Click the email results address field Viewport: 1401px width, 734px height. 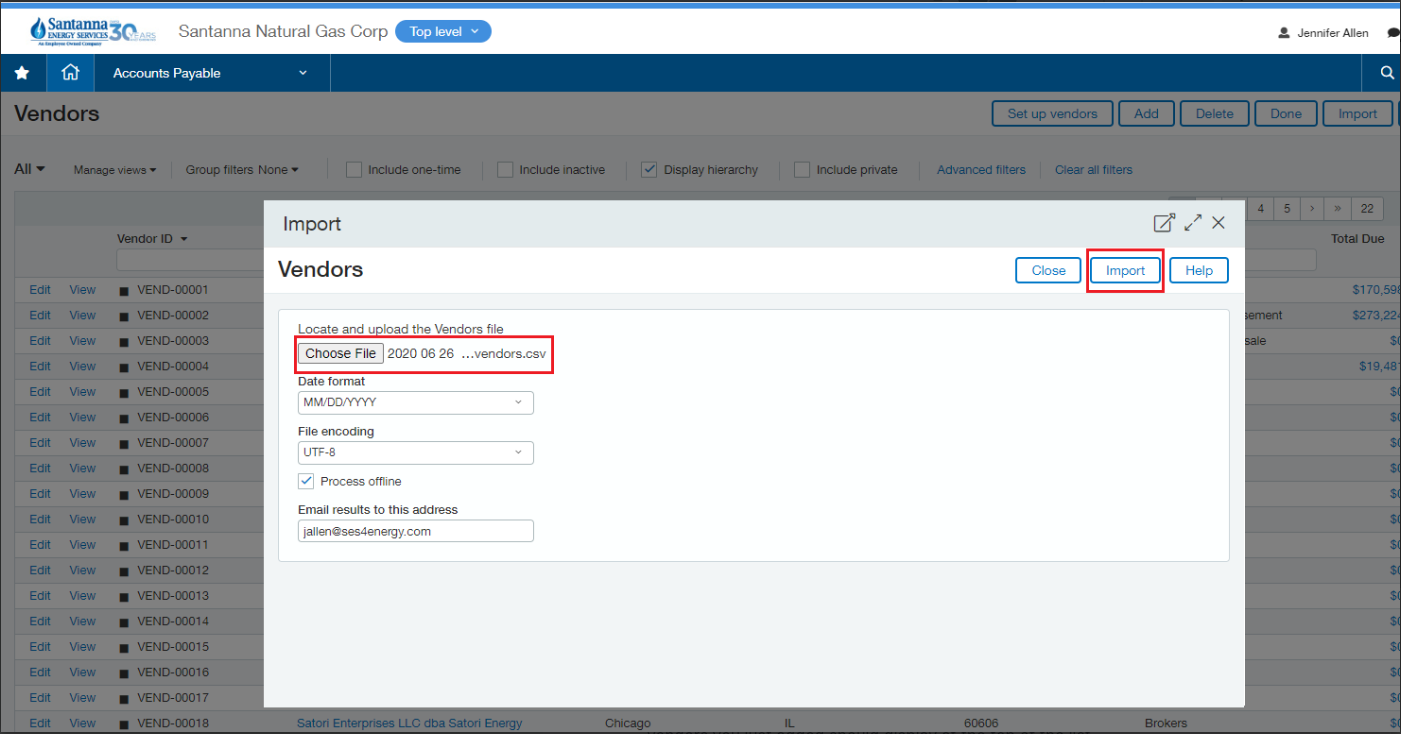point(415,530)
